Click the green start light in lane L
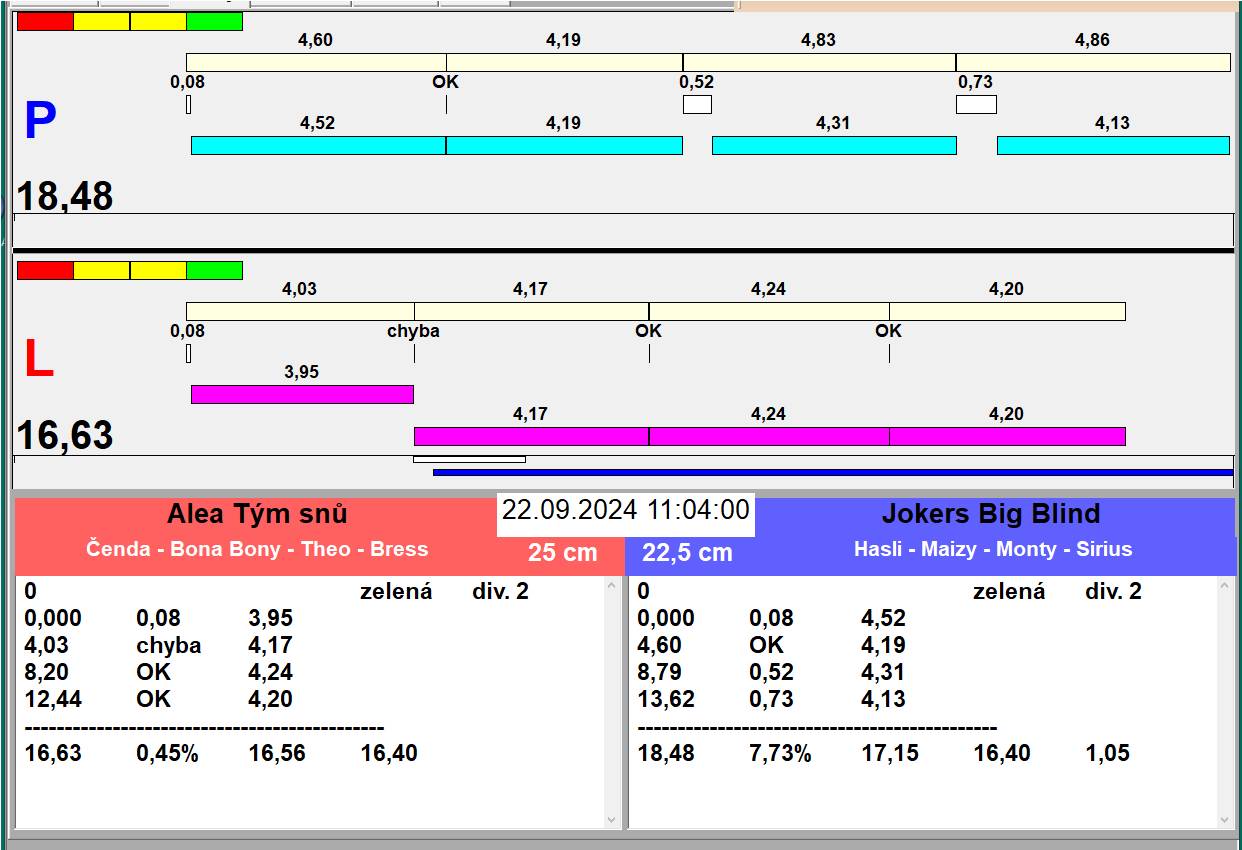Image resolution: width=1242 pixels, height=850 pixels. tap(214, 270)
